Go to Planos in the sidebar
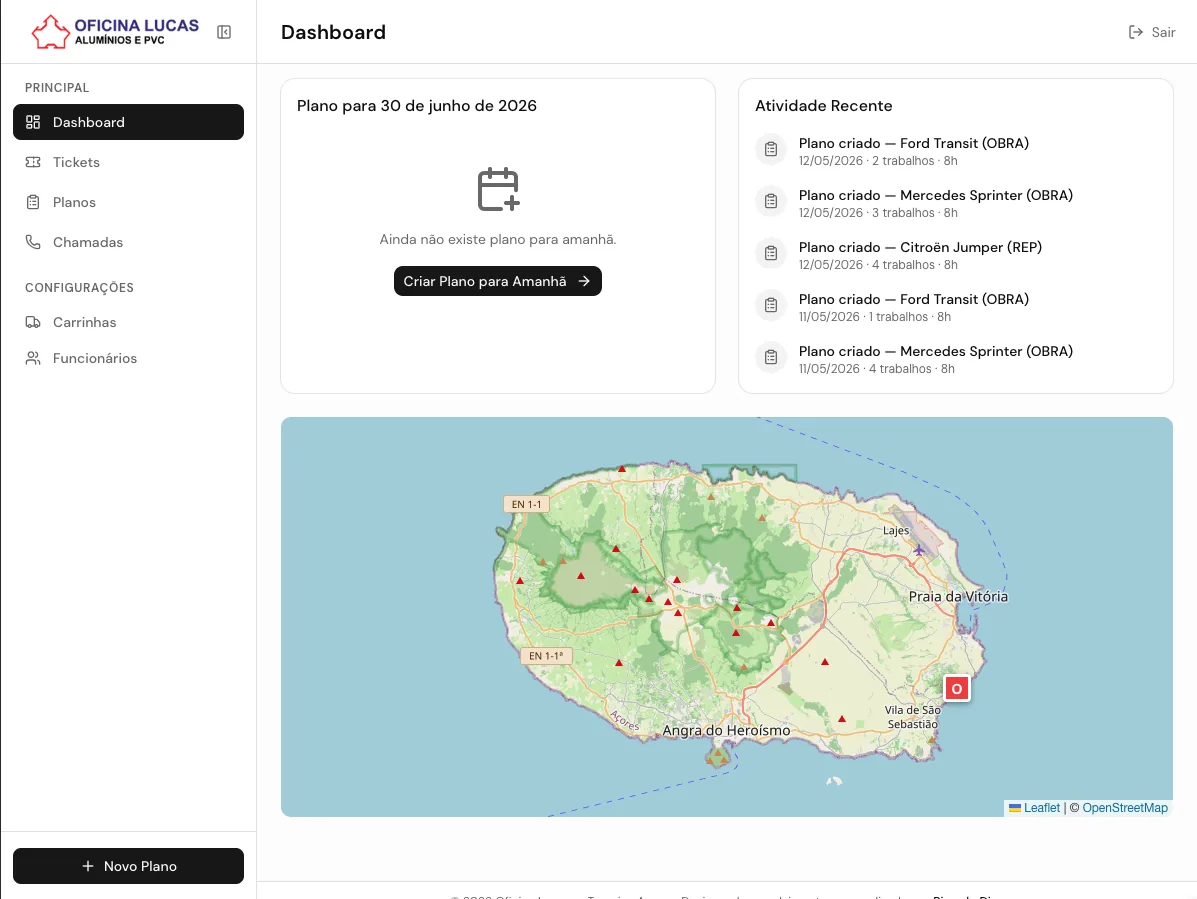Viewport: 1197px width, 899px height. point(128,202)
